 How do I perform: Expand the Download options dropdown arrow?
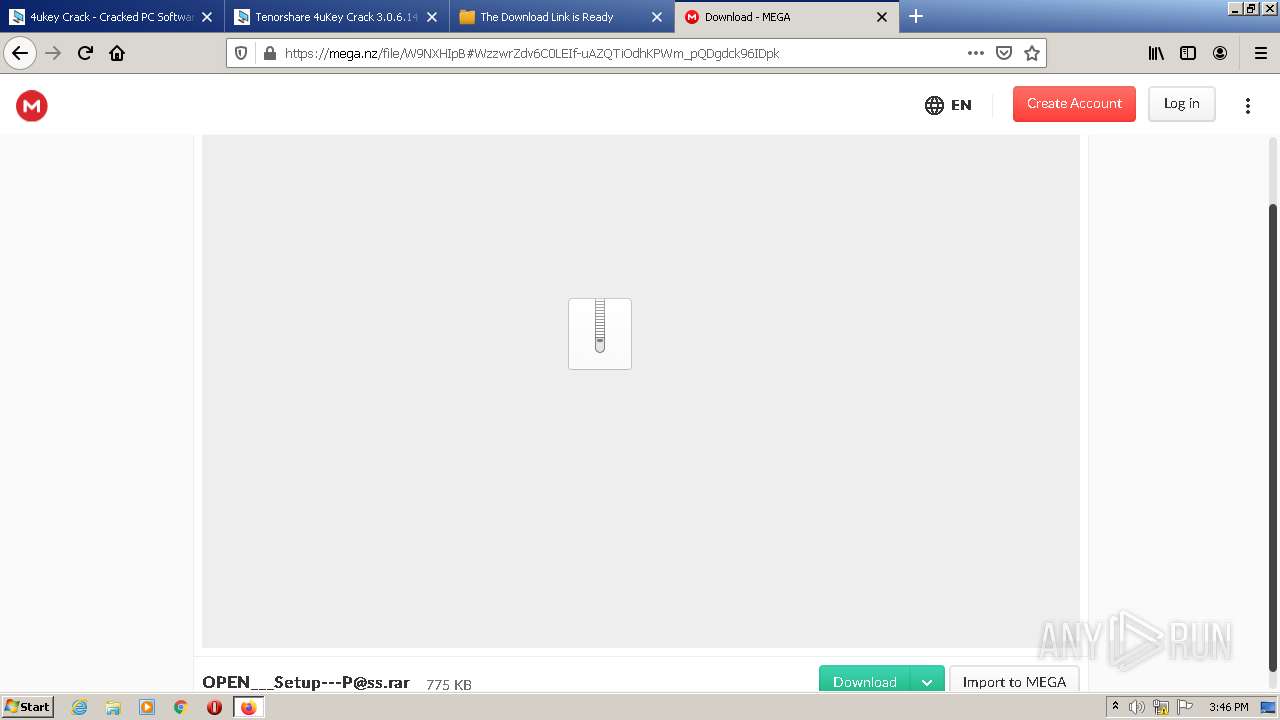[927, 681]
